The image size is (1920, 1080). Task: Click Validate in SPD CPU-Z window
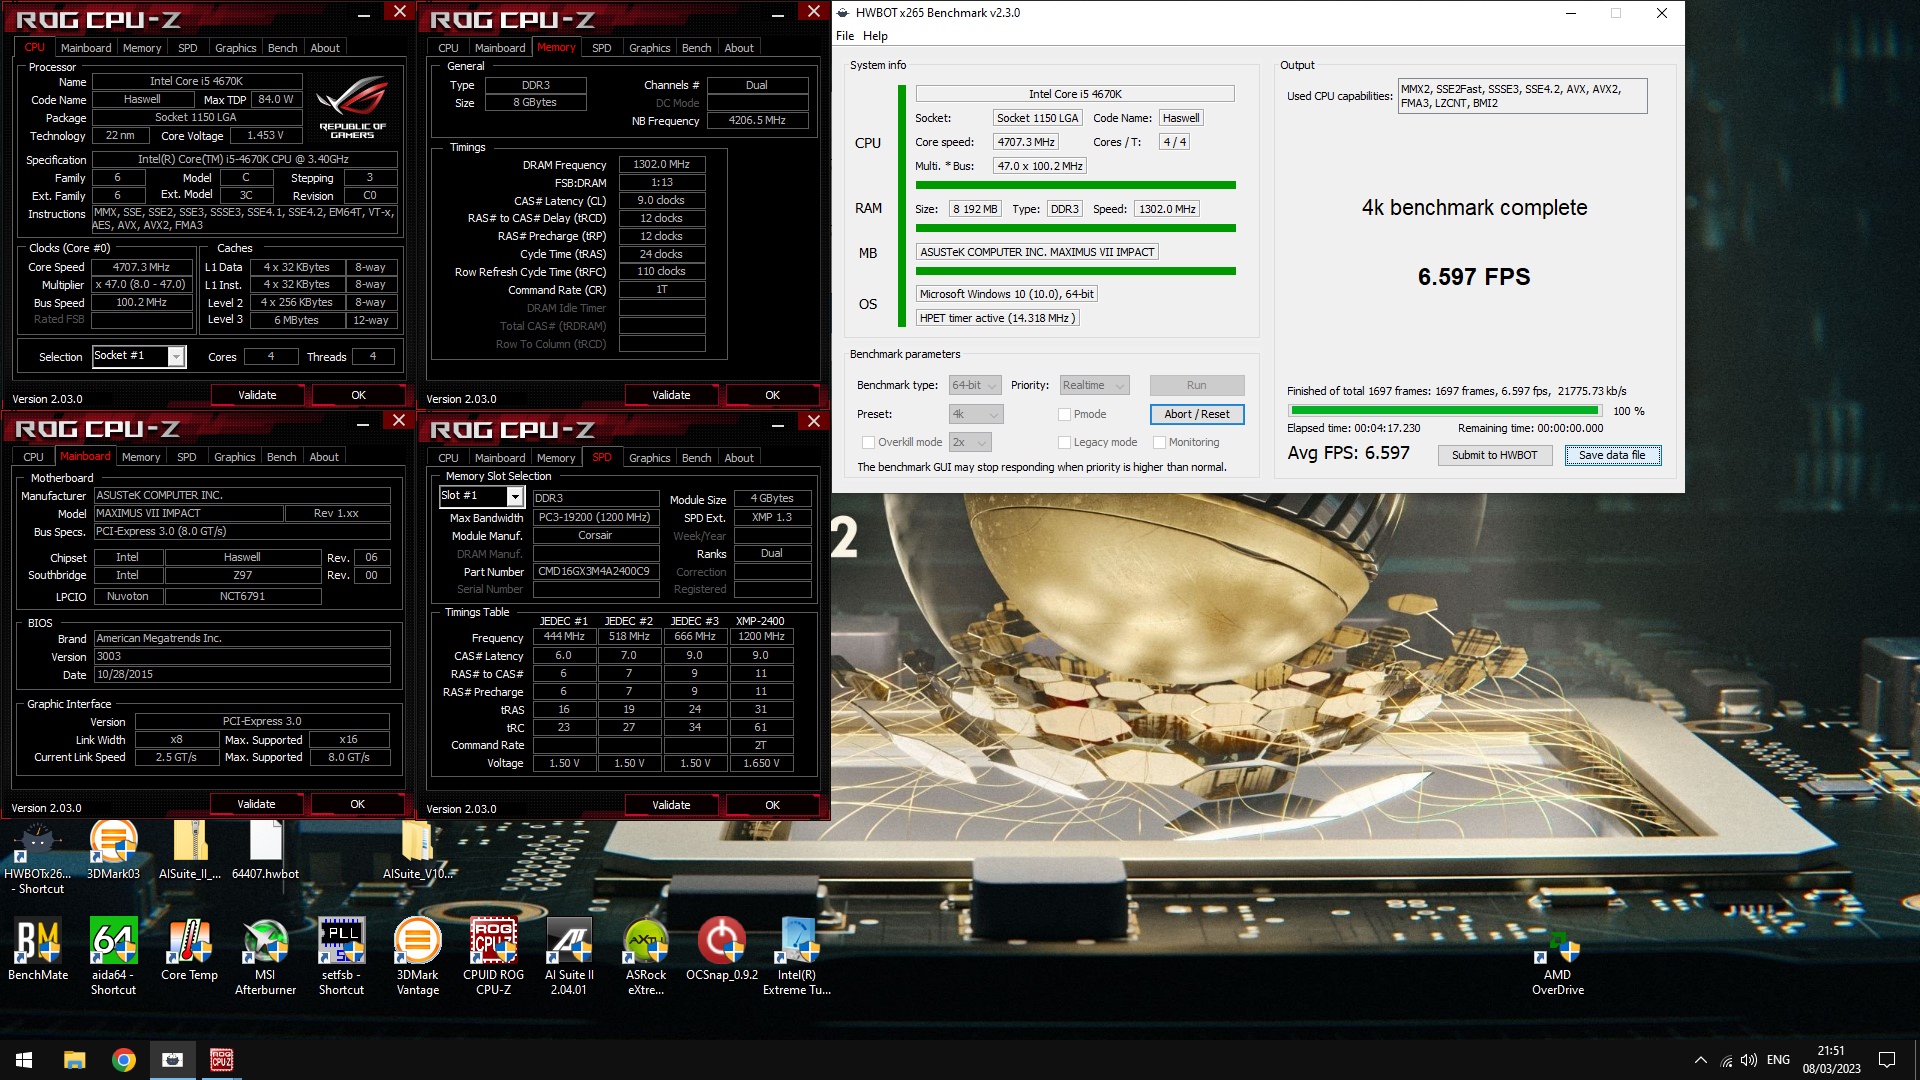click(671, 805)
